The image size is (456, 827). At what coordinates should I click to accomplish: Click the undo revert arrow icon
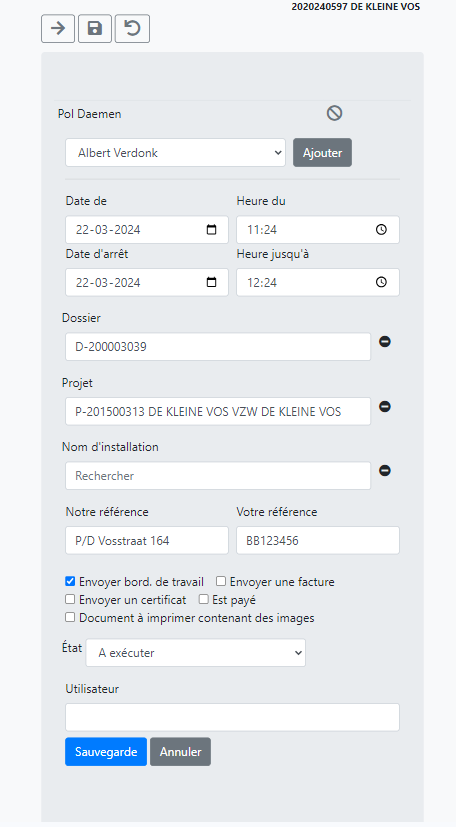click(132, 28)
